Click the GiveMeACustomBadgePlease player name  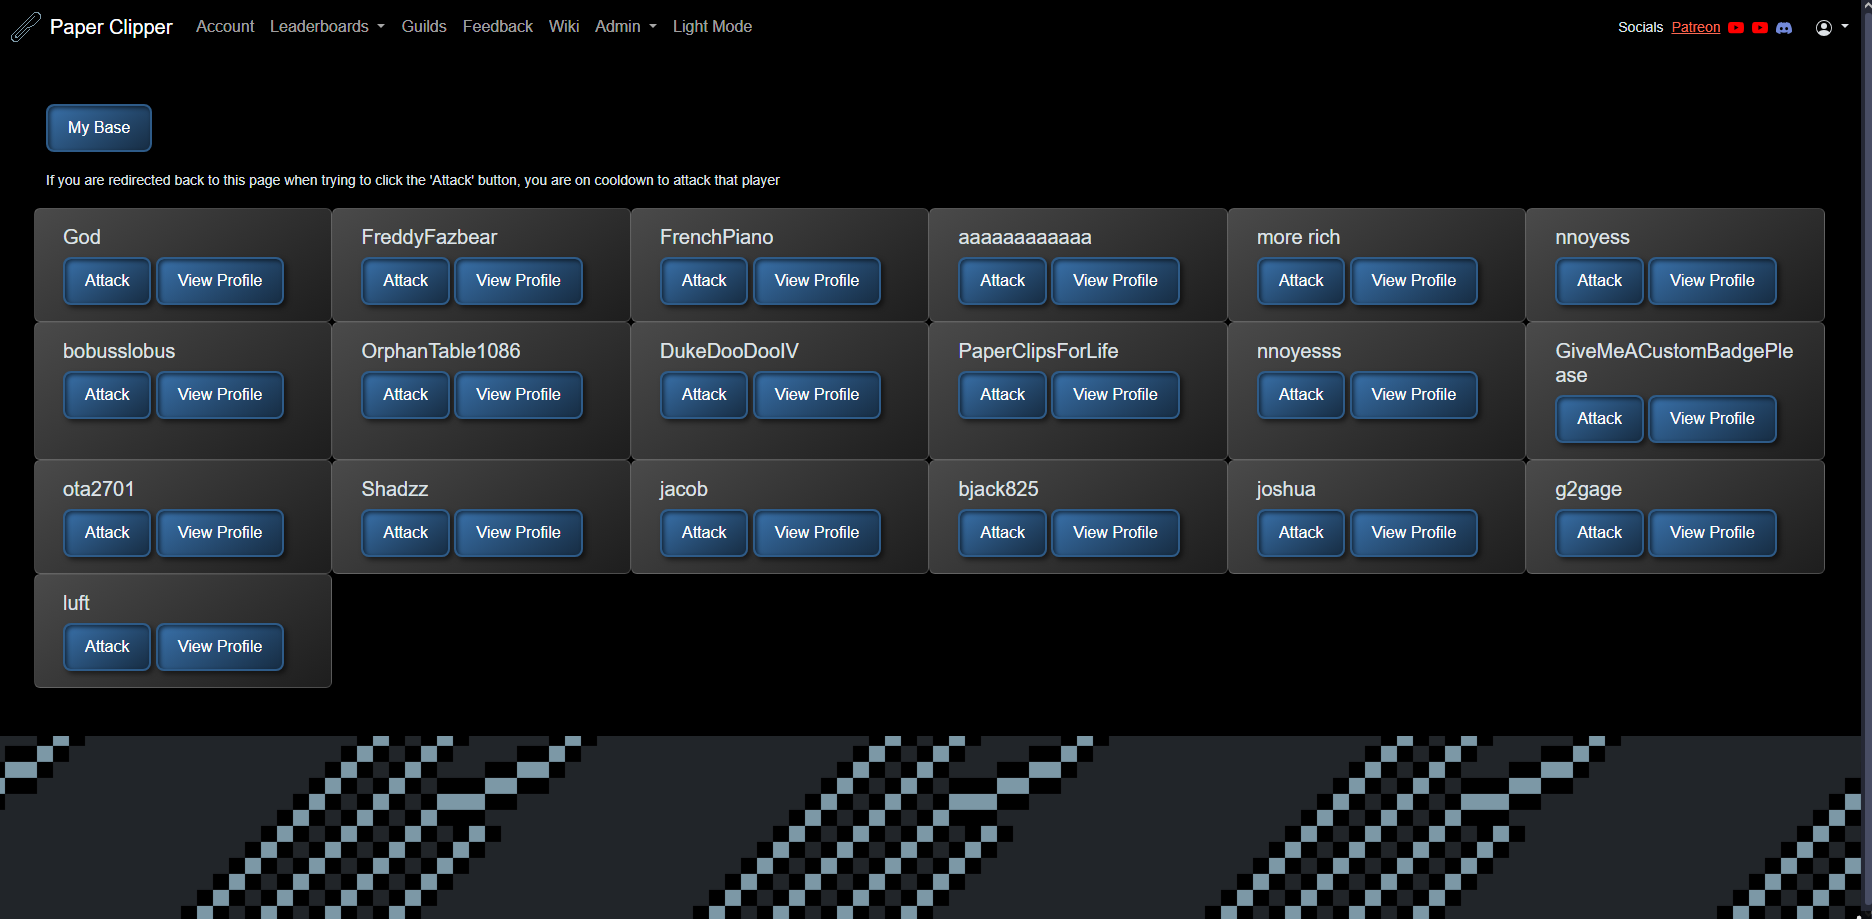point(1674,363)
